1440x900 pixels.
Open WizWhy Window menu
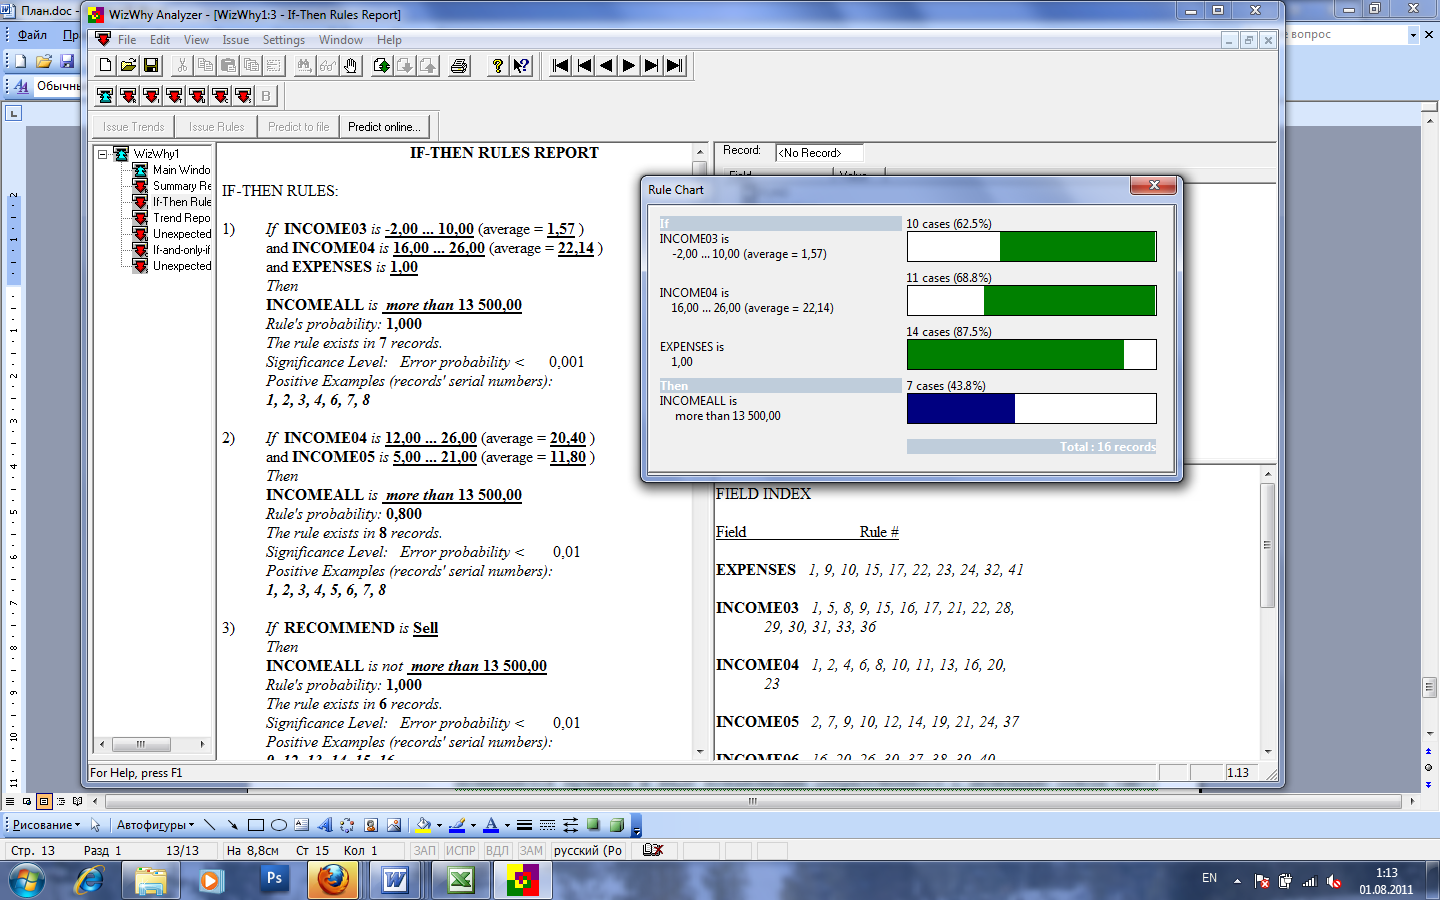(x=341, y=40)
